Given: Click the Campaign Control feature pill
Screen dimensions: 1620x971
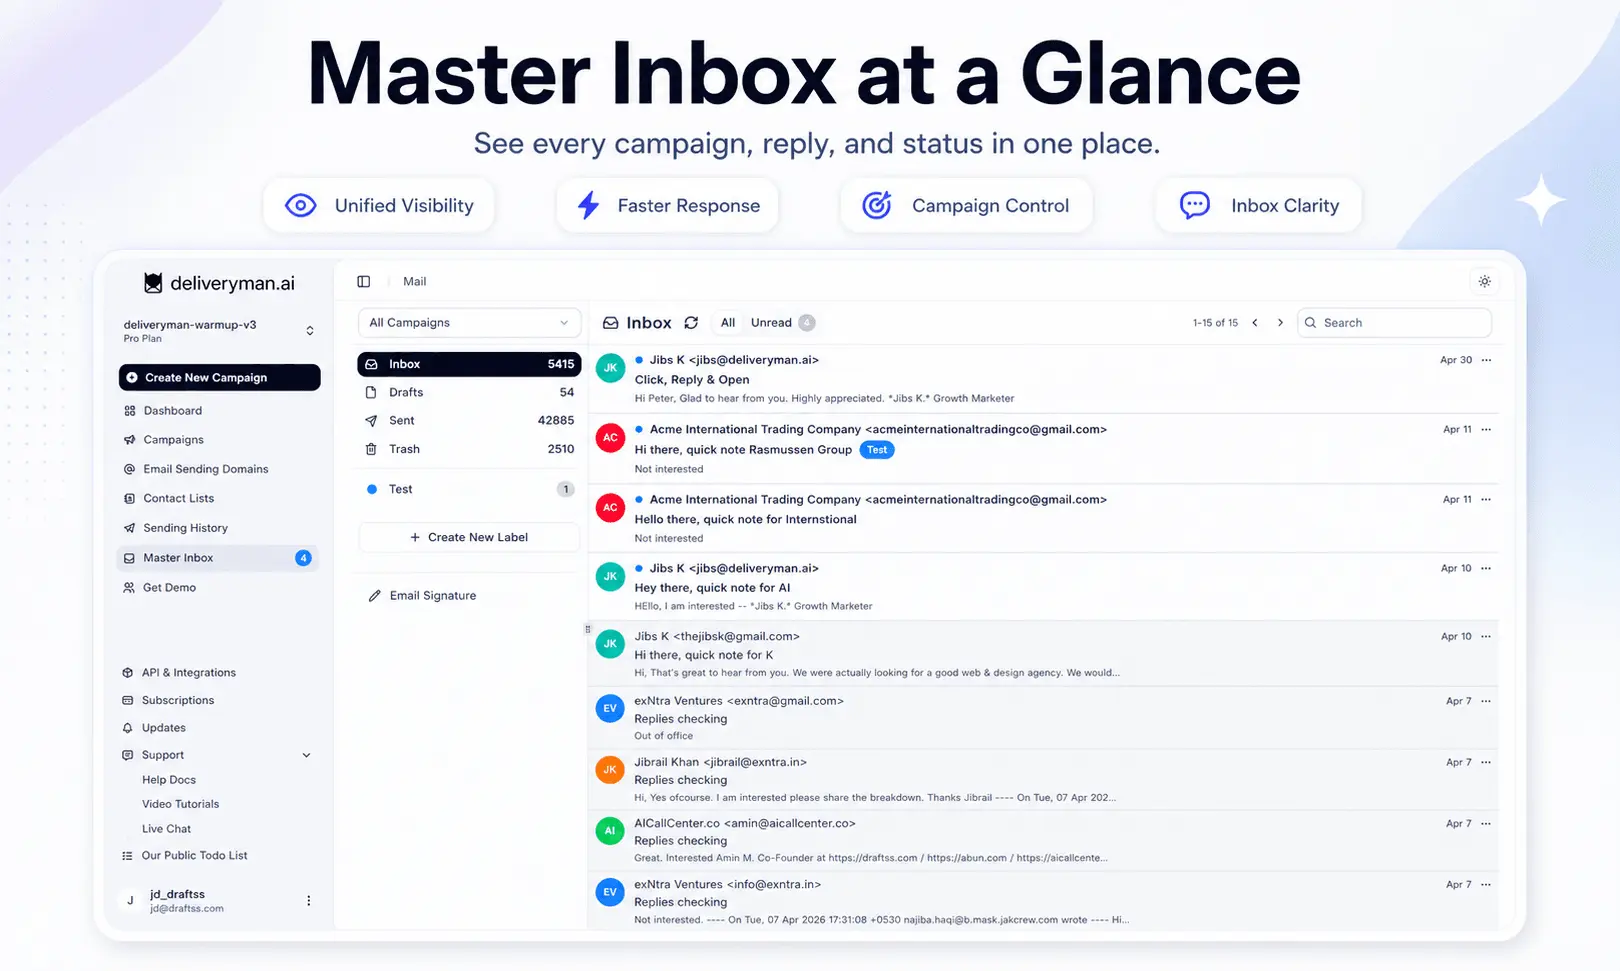Looking at the screenshot, I should pyautogui.click(x=966, y=206).
